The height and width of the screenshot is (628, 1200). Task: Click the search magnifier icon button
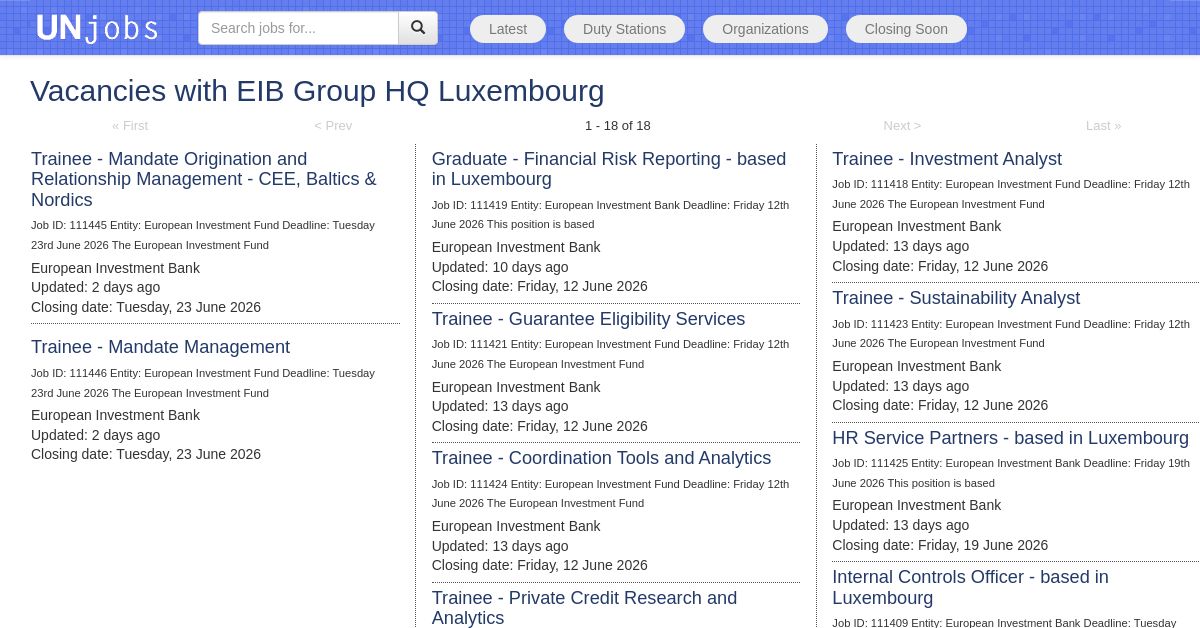(418, 28)
